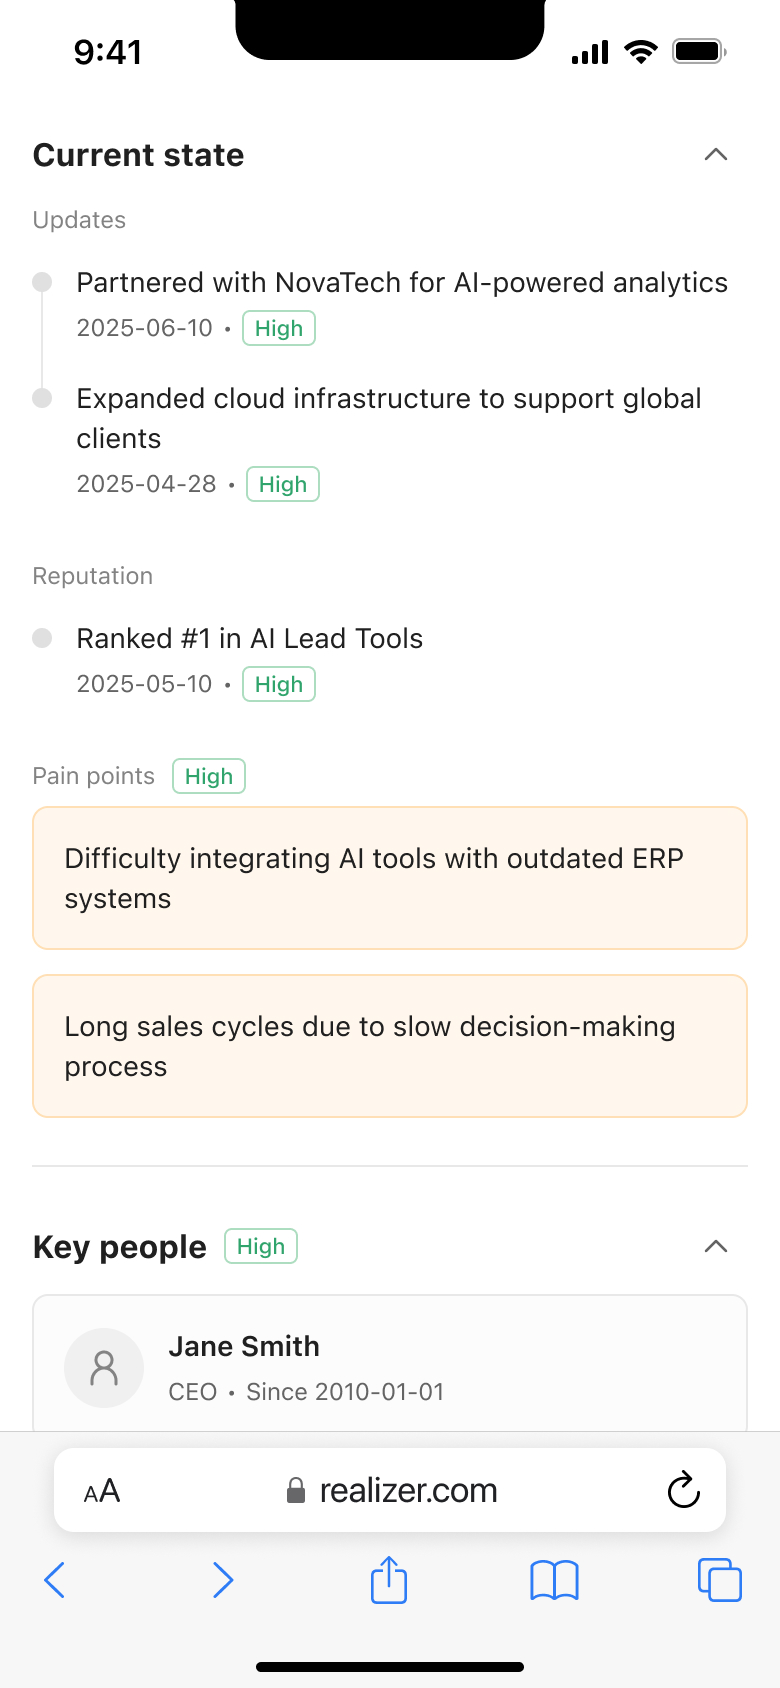Tap the High tag on the 2025-06-10 update

[x=279, y=328]
